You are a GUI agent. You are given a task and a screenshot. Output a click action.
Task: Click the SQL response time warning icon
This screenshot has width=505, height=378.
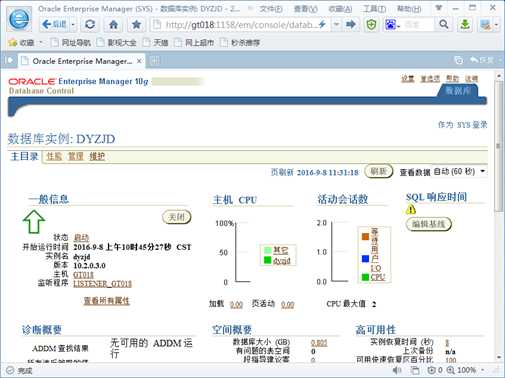click(411, 209)
